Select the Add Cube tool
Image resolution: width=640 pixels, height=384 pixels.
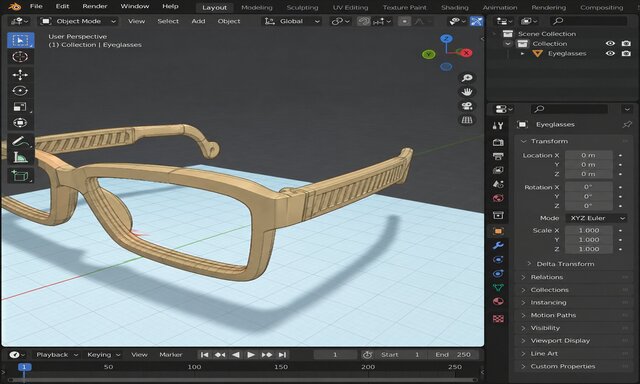pos(20,175)
